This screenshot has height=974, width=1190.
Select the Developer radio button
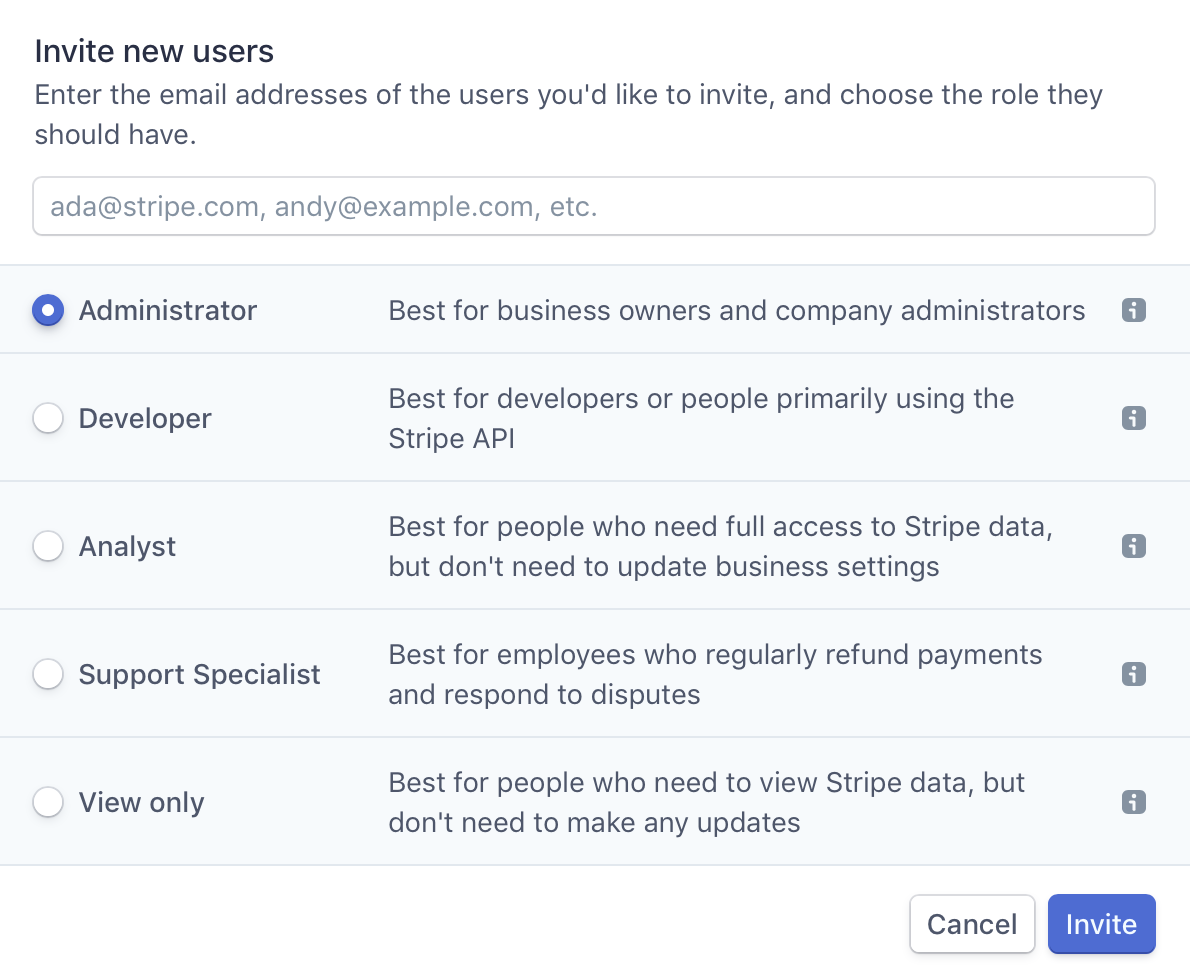point(48,418)
